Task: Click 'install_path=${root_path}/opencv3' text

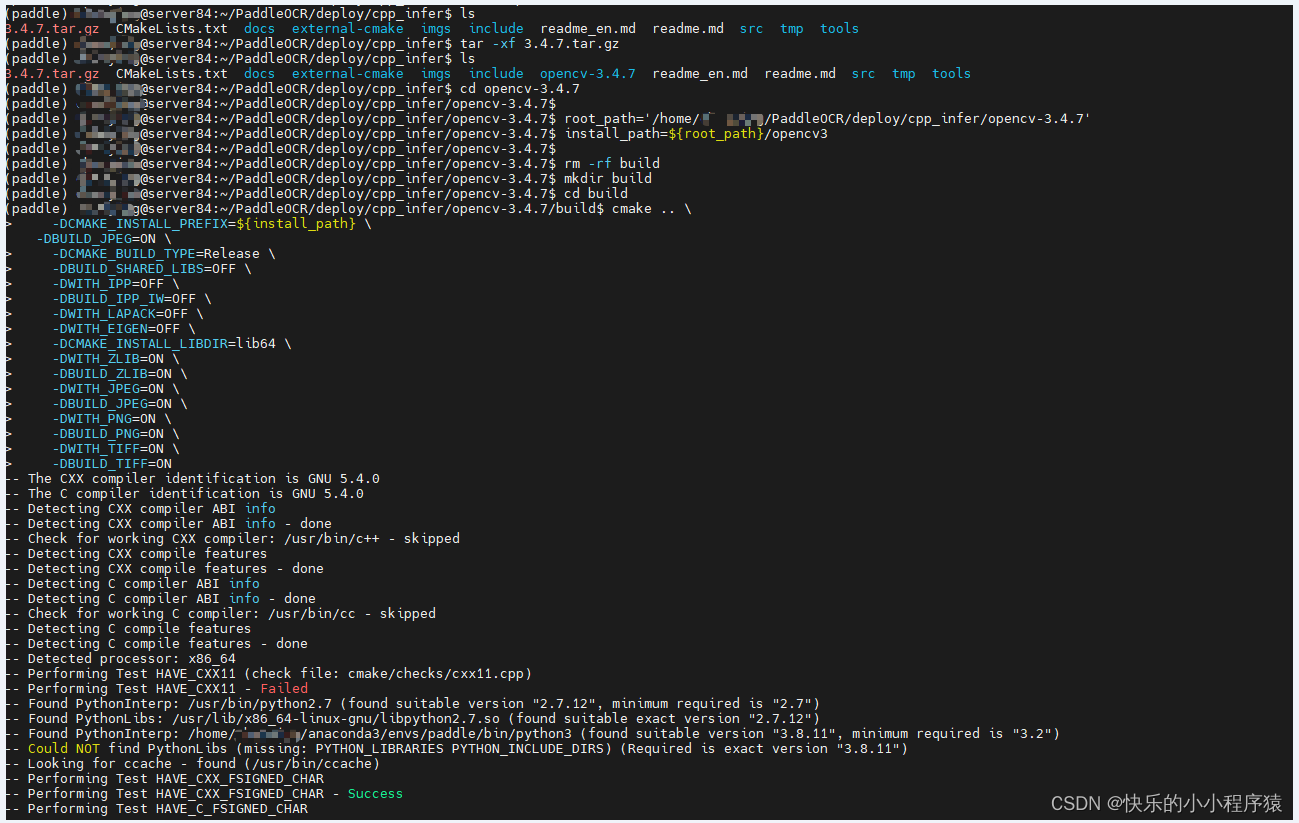Action: pos(696,134)
